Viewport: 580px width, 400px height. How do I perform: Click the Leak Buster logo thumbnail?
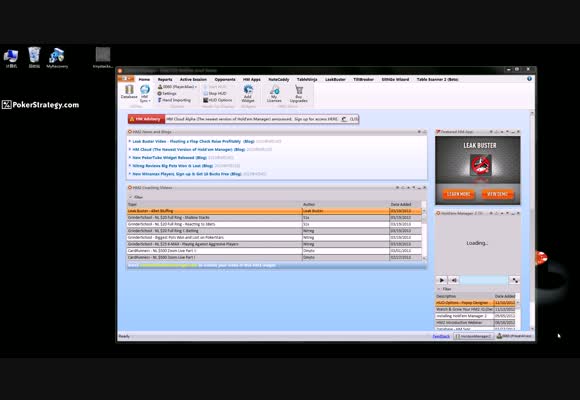point(480,165)
